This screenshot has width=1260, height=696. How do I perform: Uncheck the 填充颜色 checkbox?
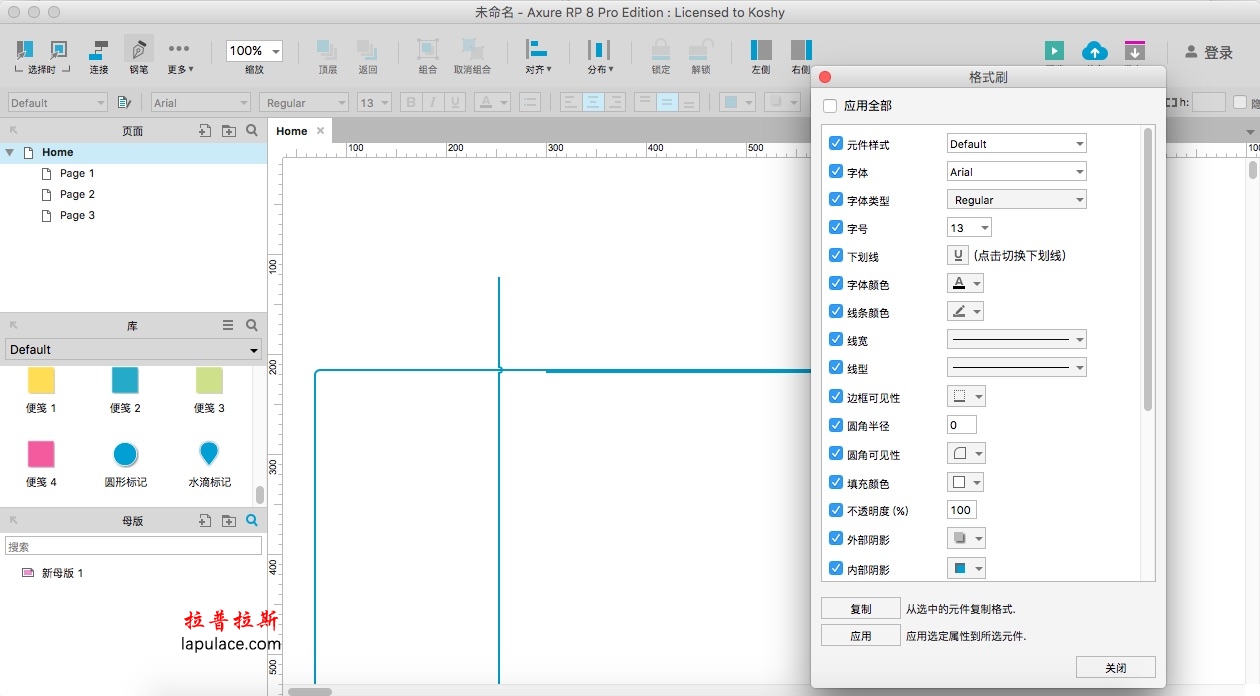point(836,482)
